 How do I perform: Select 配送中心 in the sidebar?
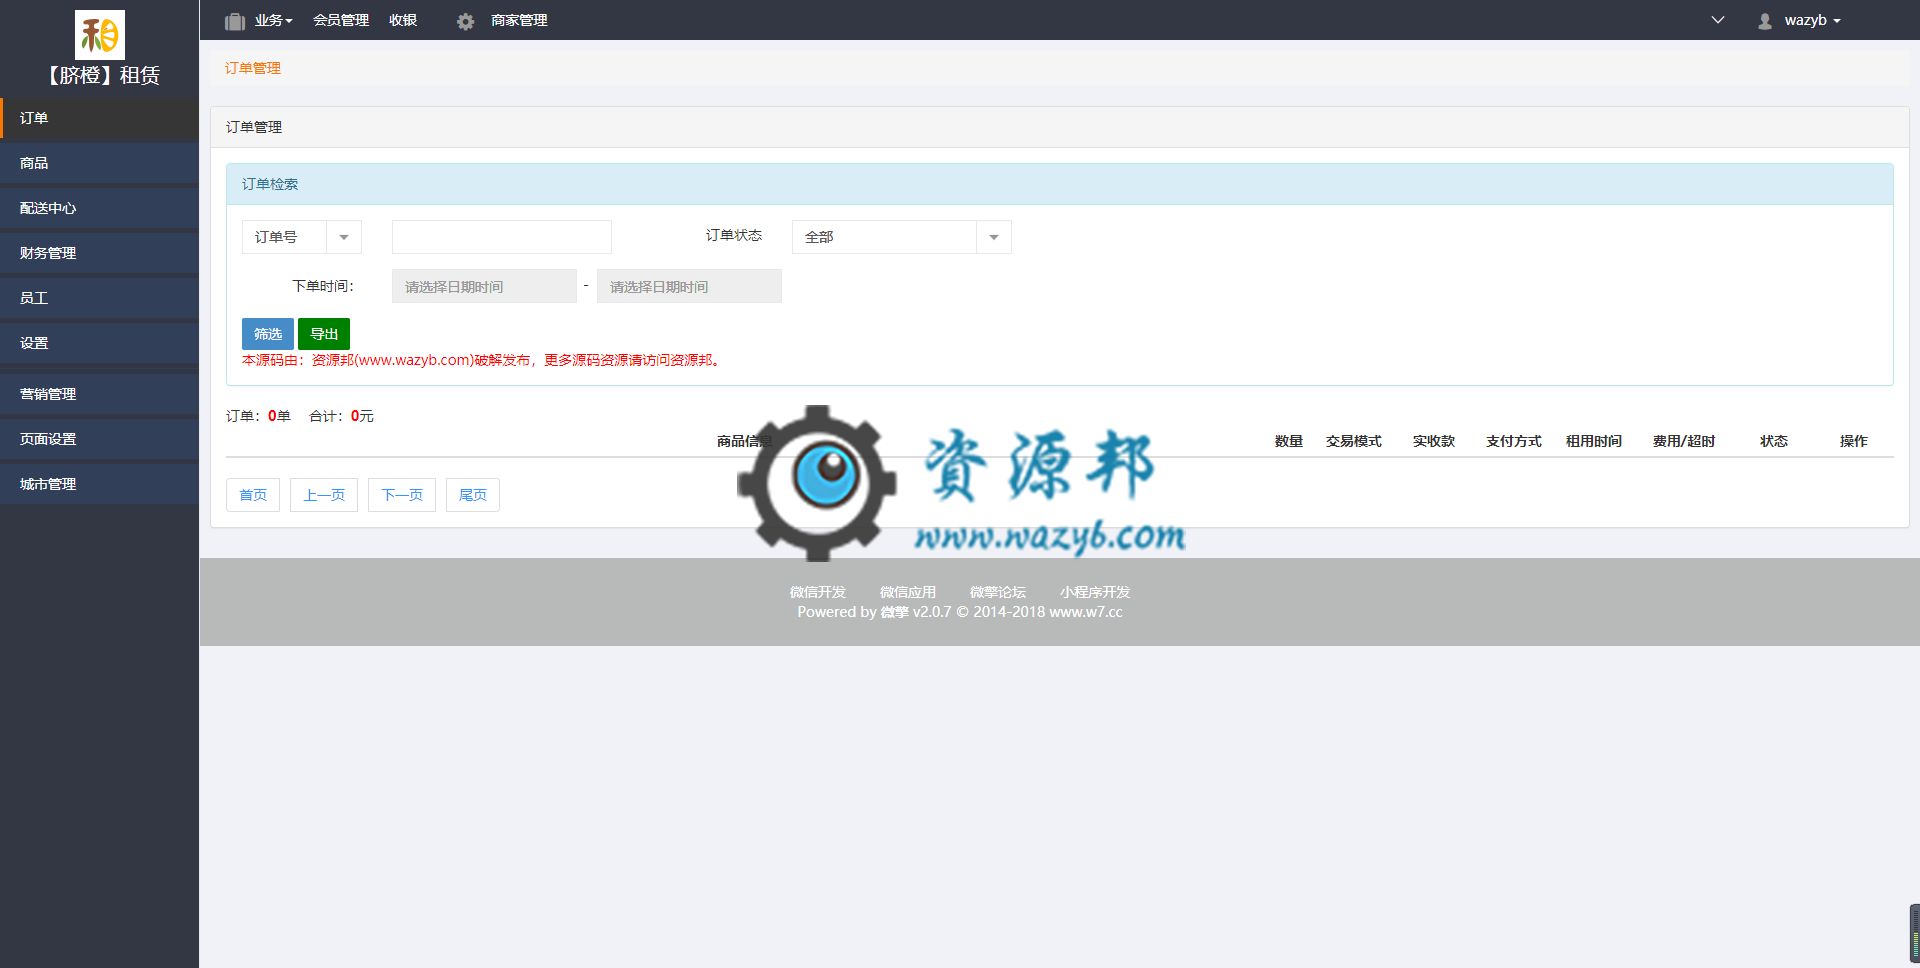pos(100,208)
